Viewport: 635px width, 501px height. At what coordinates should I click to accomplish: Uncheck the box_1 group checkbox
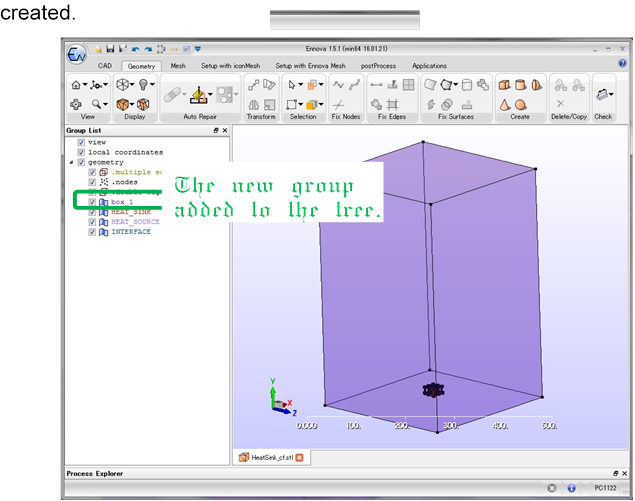(x=92, y=202)
